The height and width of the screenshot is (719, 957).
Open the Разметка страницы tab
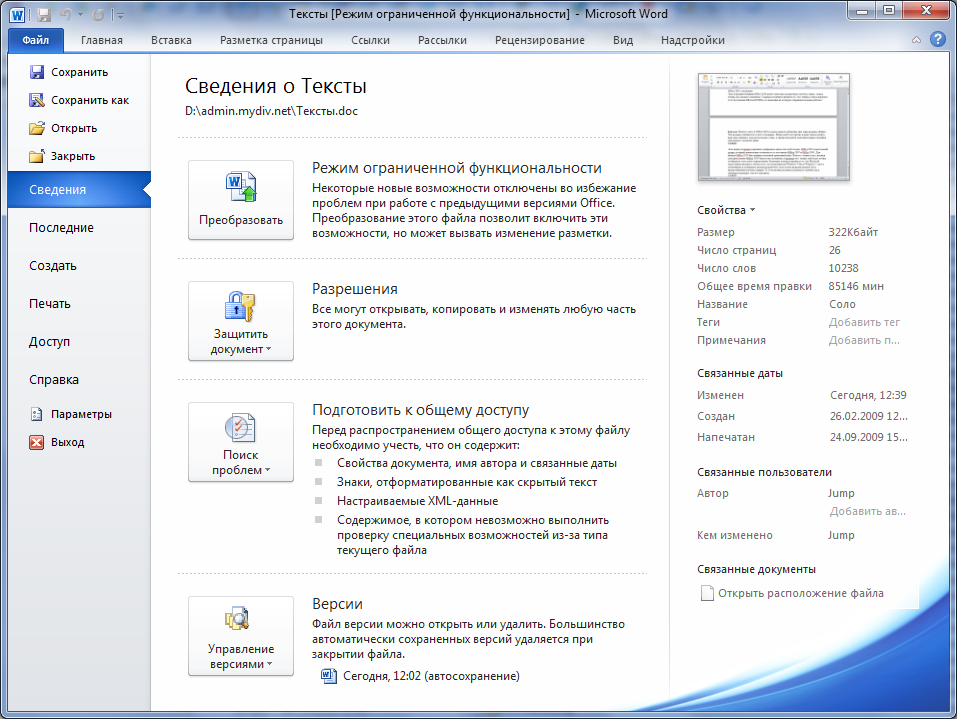coord(272,40)
